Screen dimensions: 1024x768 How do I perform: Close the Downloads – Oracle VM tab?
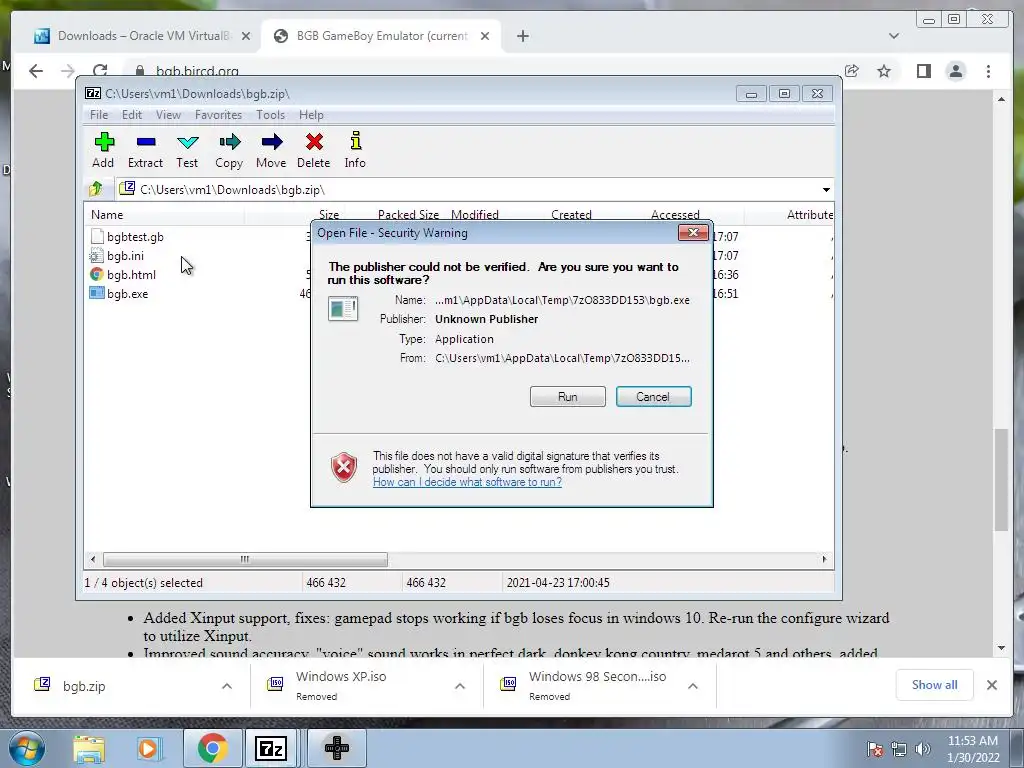click(246, 36)
